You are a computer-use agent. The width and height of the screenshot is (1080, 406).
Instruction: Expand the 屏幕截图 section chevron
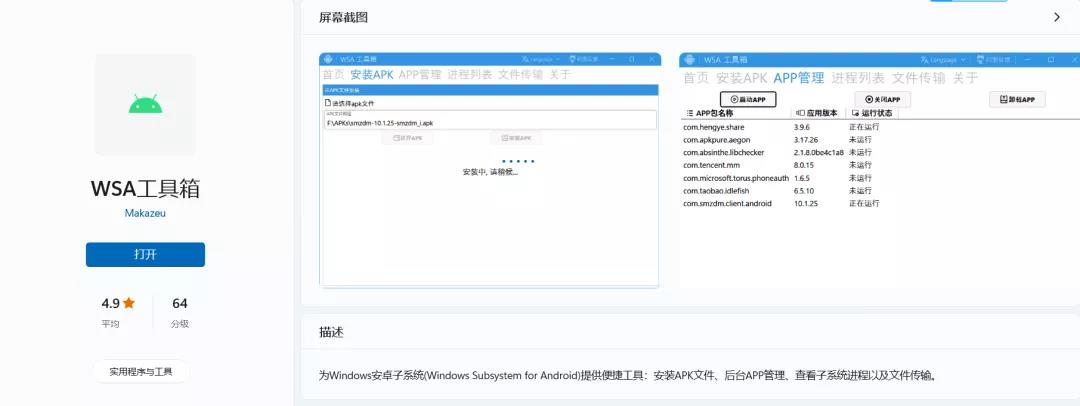(1057, 17)
